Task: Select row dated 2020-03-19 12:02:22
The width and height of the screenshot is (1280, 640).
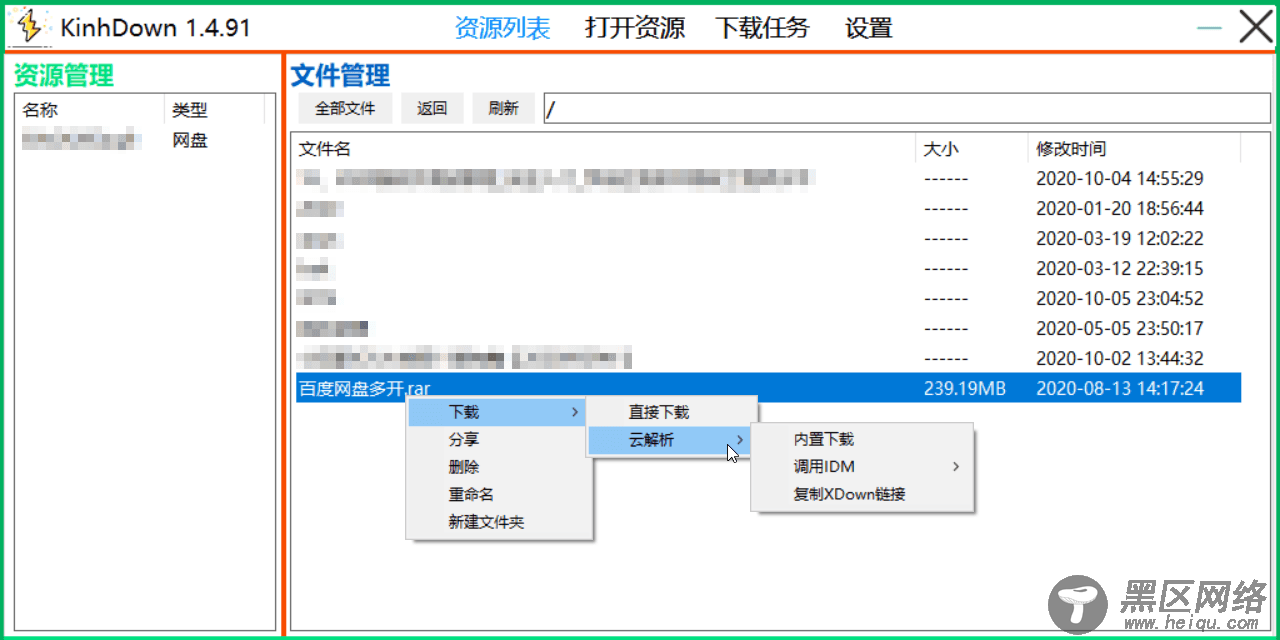Action: pos(767,239)
